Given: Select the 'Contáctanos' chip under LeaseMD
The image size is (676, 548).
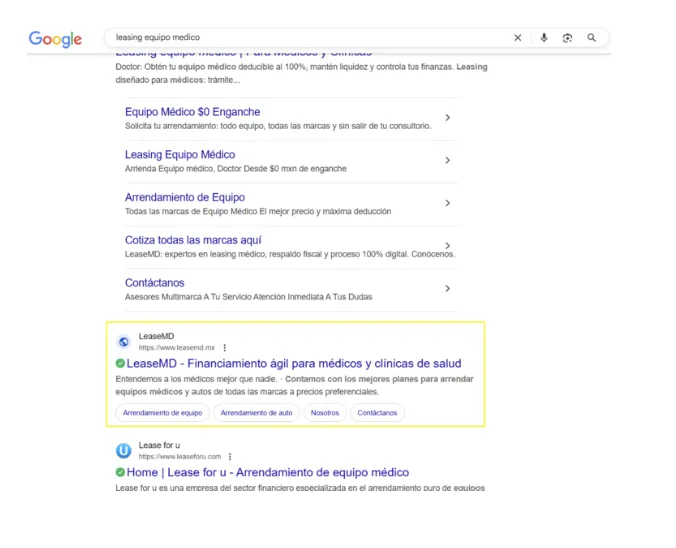Looking at the screenshot, I should point(377,413).
